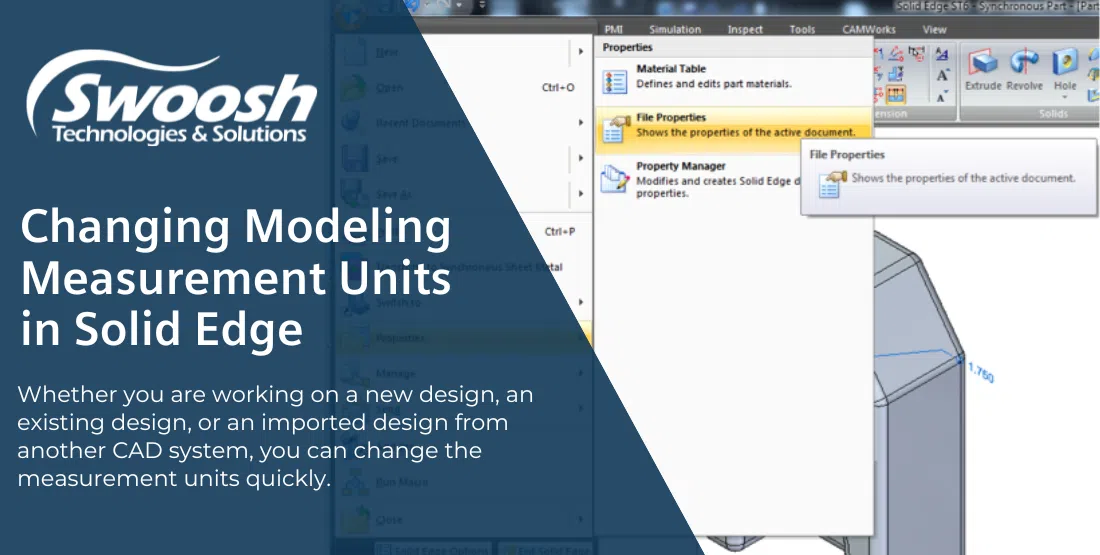The height and width of the screenshot is (555, 1100).
Task: Select the Extrude tool
Action: [983, 70]
